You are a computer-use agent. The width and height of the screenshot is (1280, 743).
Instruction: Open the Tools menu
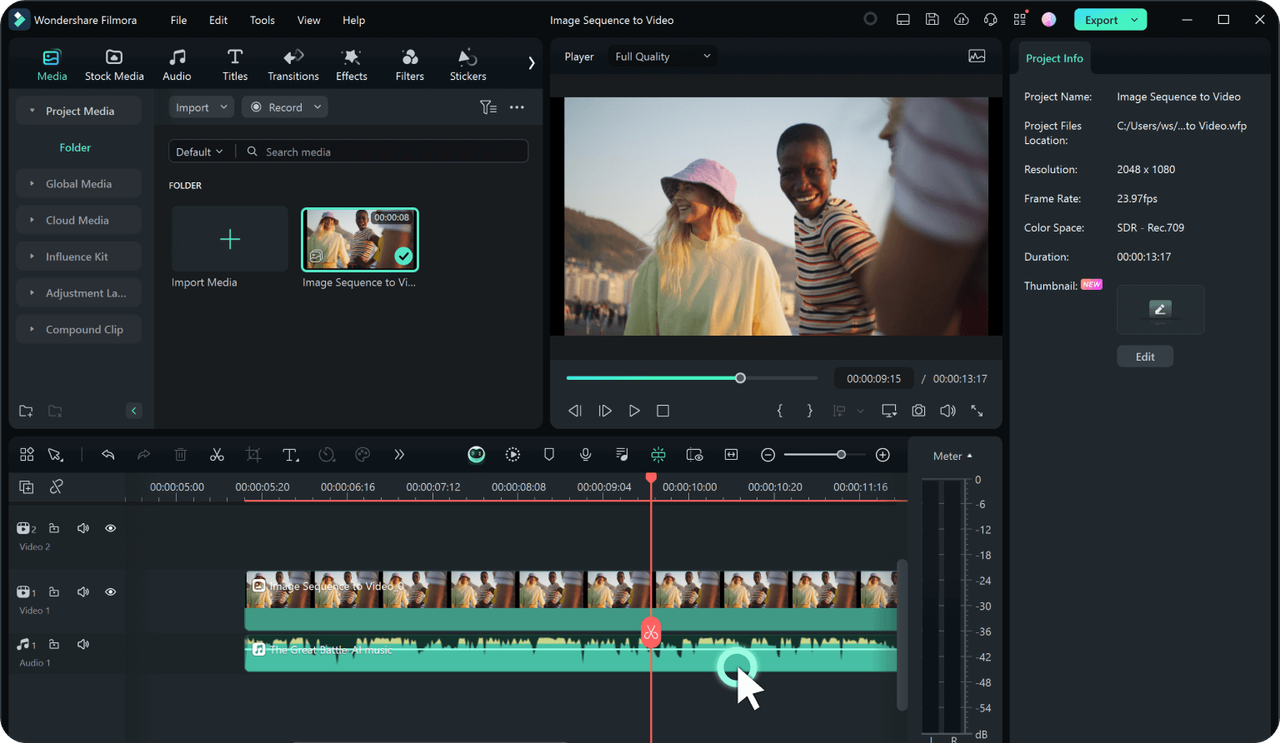(x=262, y=20)
